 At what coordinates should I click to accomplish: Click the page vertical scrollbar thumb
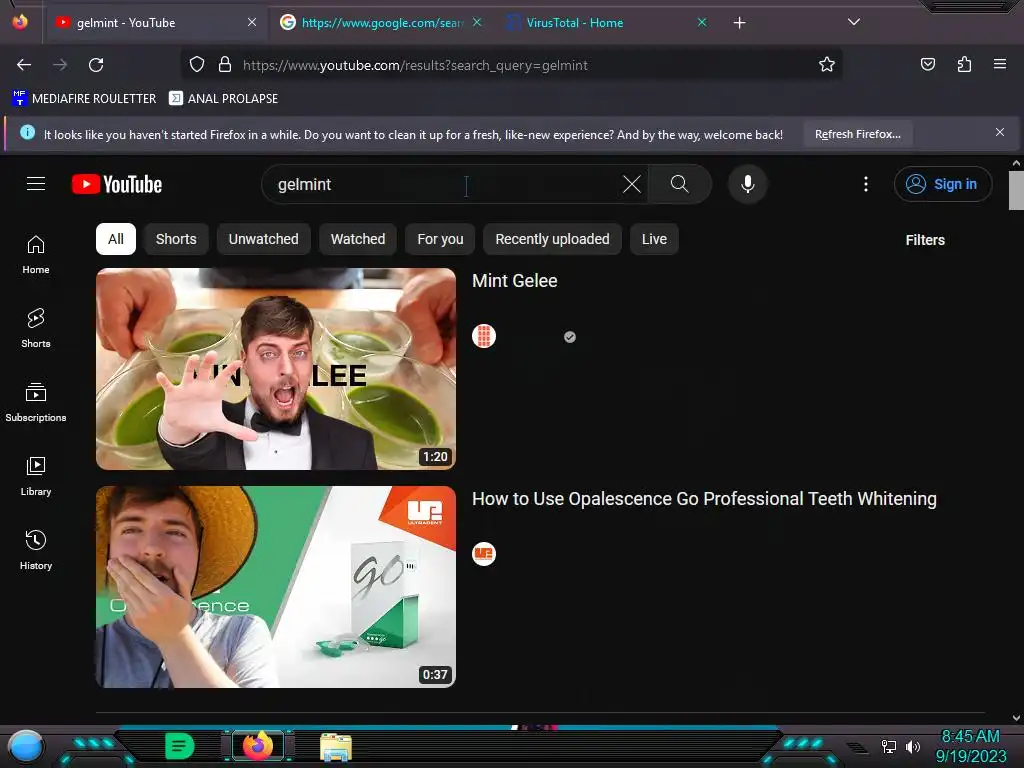point(1016,191)
